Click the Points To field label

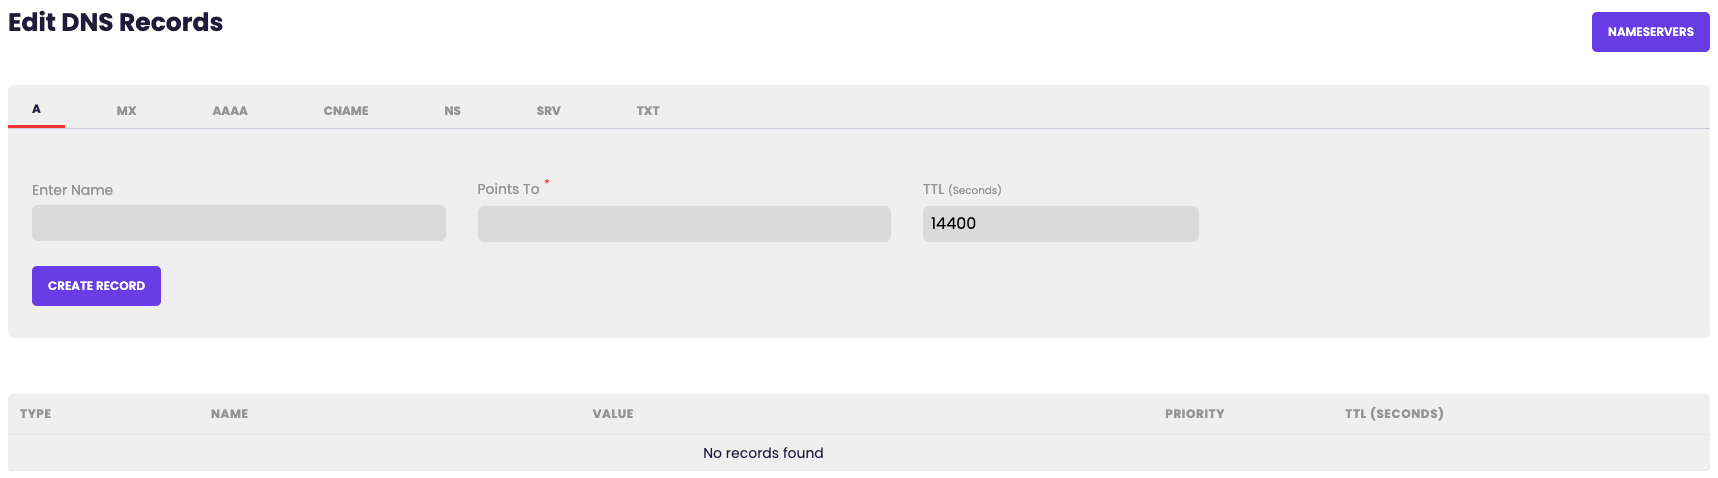click(x=508, y=189)
